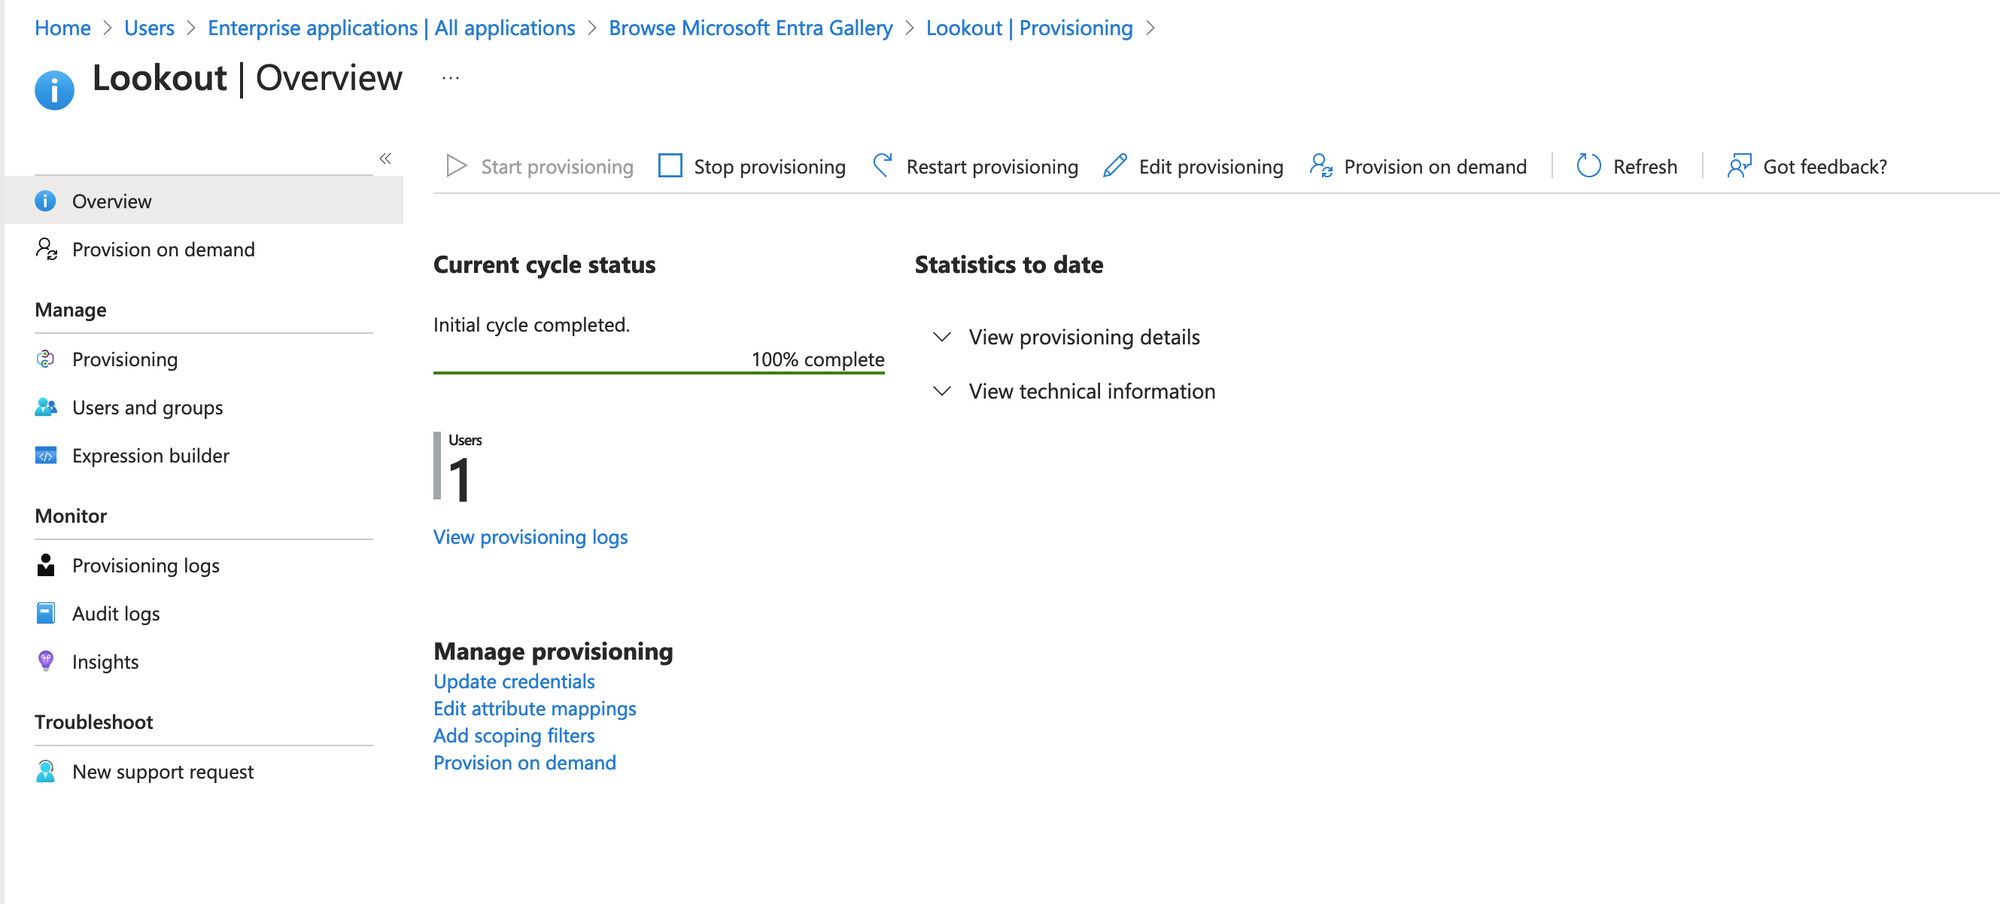Screen dimensions: 2000x904
Task: Open Provisioning logs in Monitor section
Action: click(145, 565)
